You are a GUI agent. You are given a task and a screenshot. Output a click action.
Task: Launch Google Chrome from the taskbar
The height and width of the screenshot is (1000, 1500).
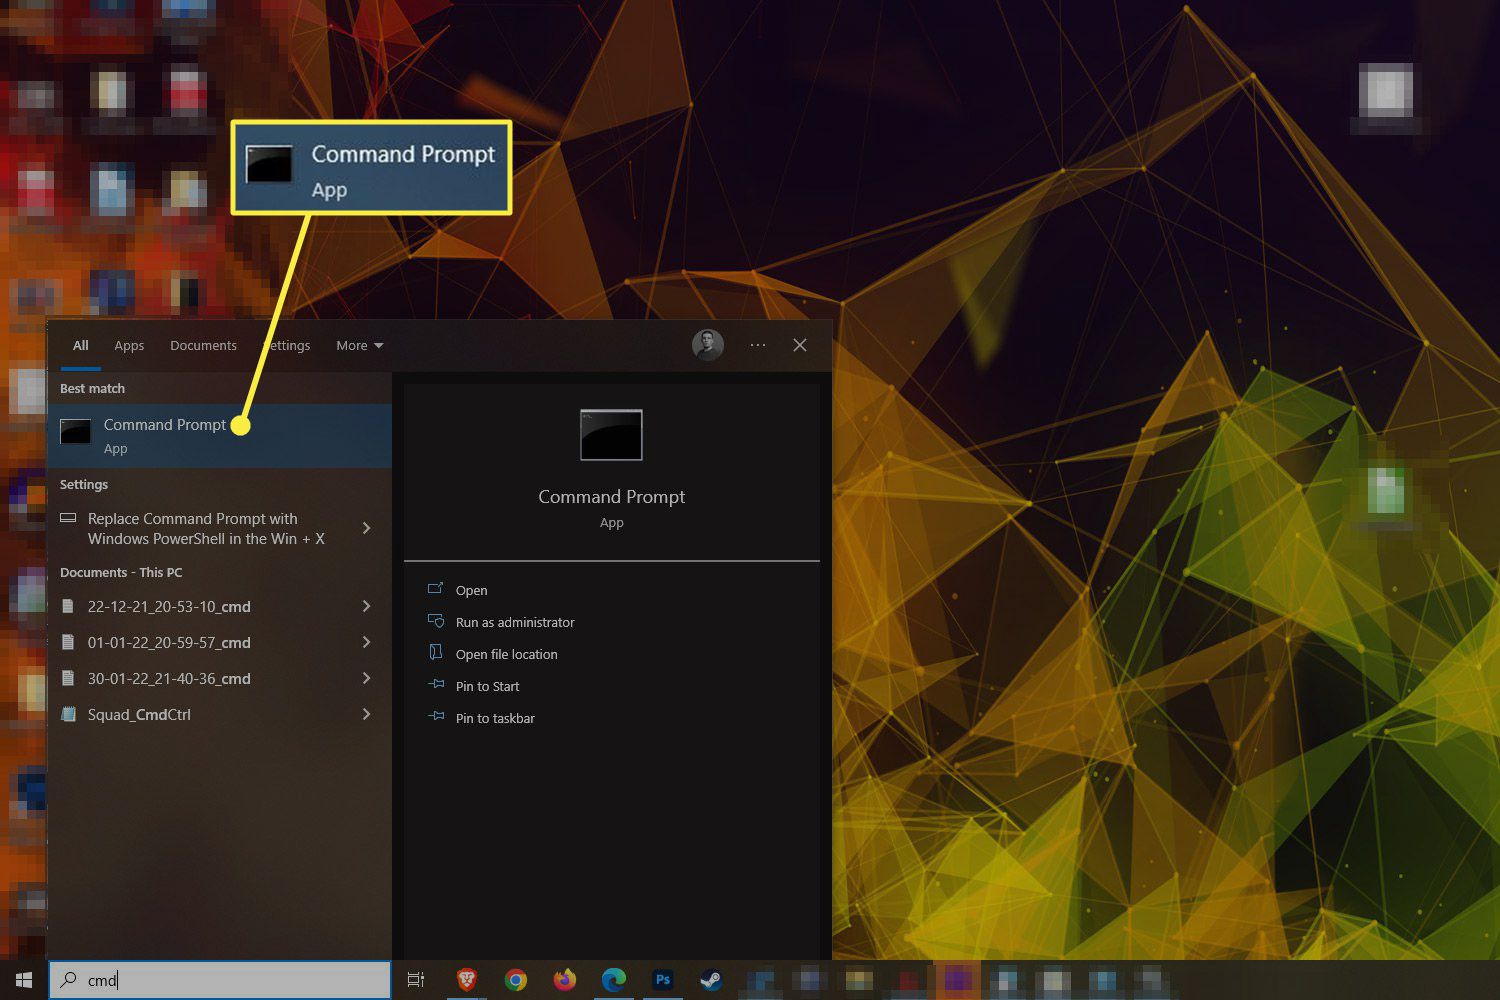pyautogui.click(x=516, y=980)
